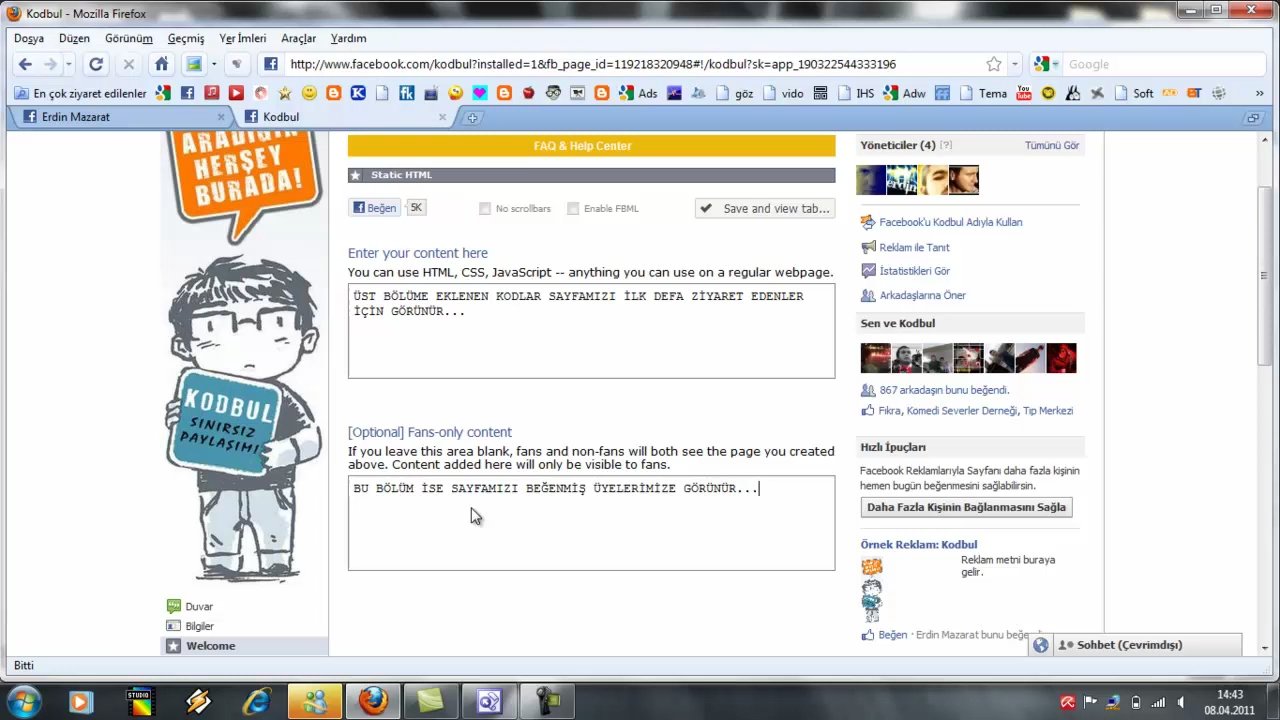1280x720 pixels.
Task: Click the Facebook Beğen button
Action: coord(375,208)
